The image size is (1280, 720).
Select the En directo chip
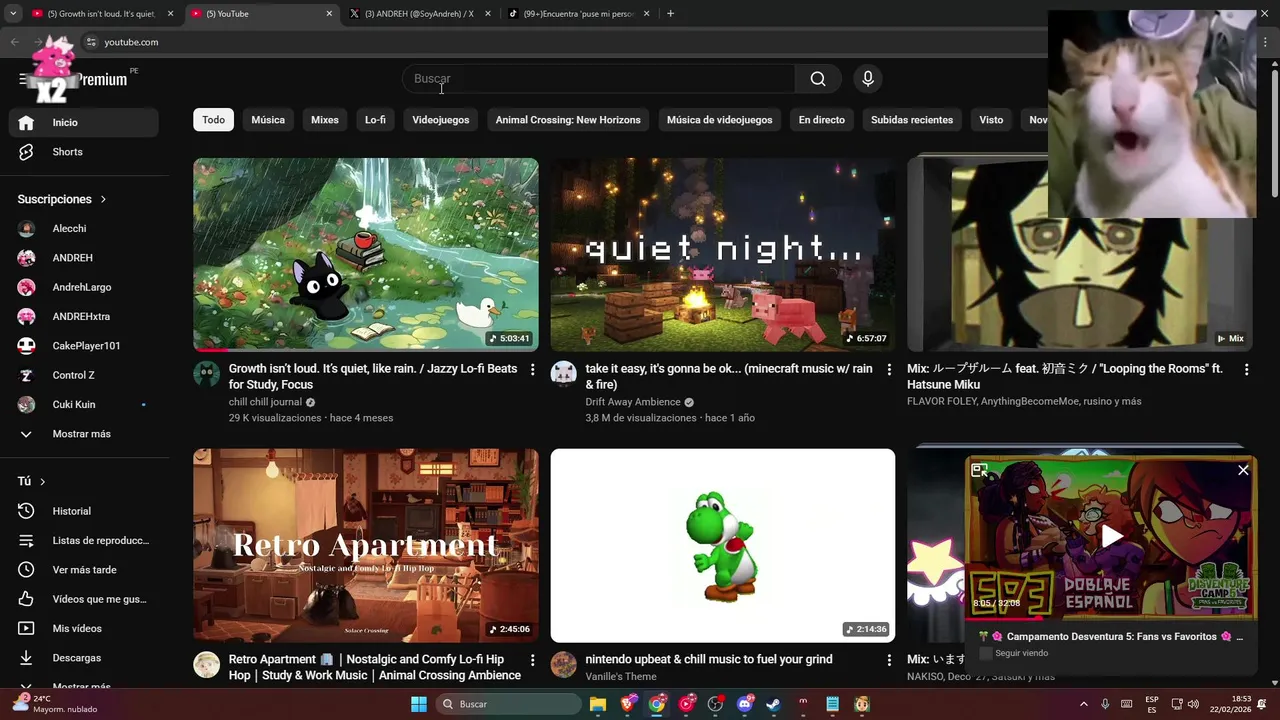coord(822,120)
